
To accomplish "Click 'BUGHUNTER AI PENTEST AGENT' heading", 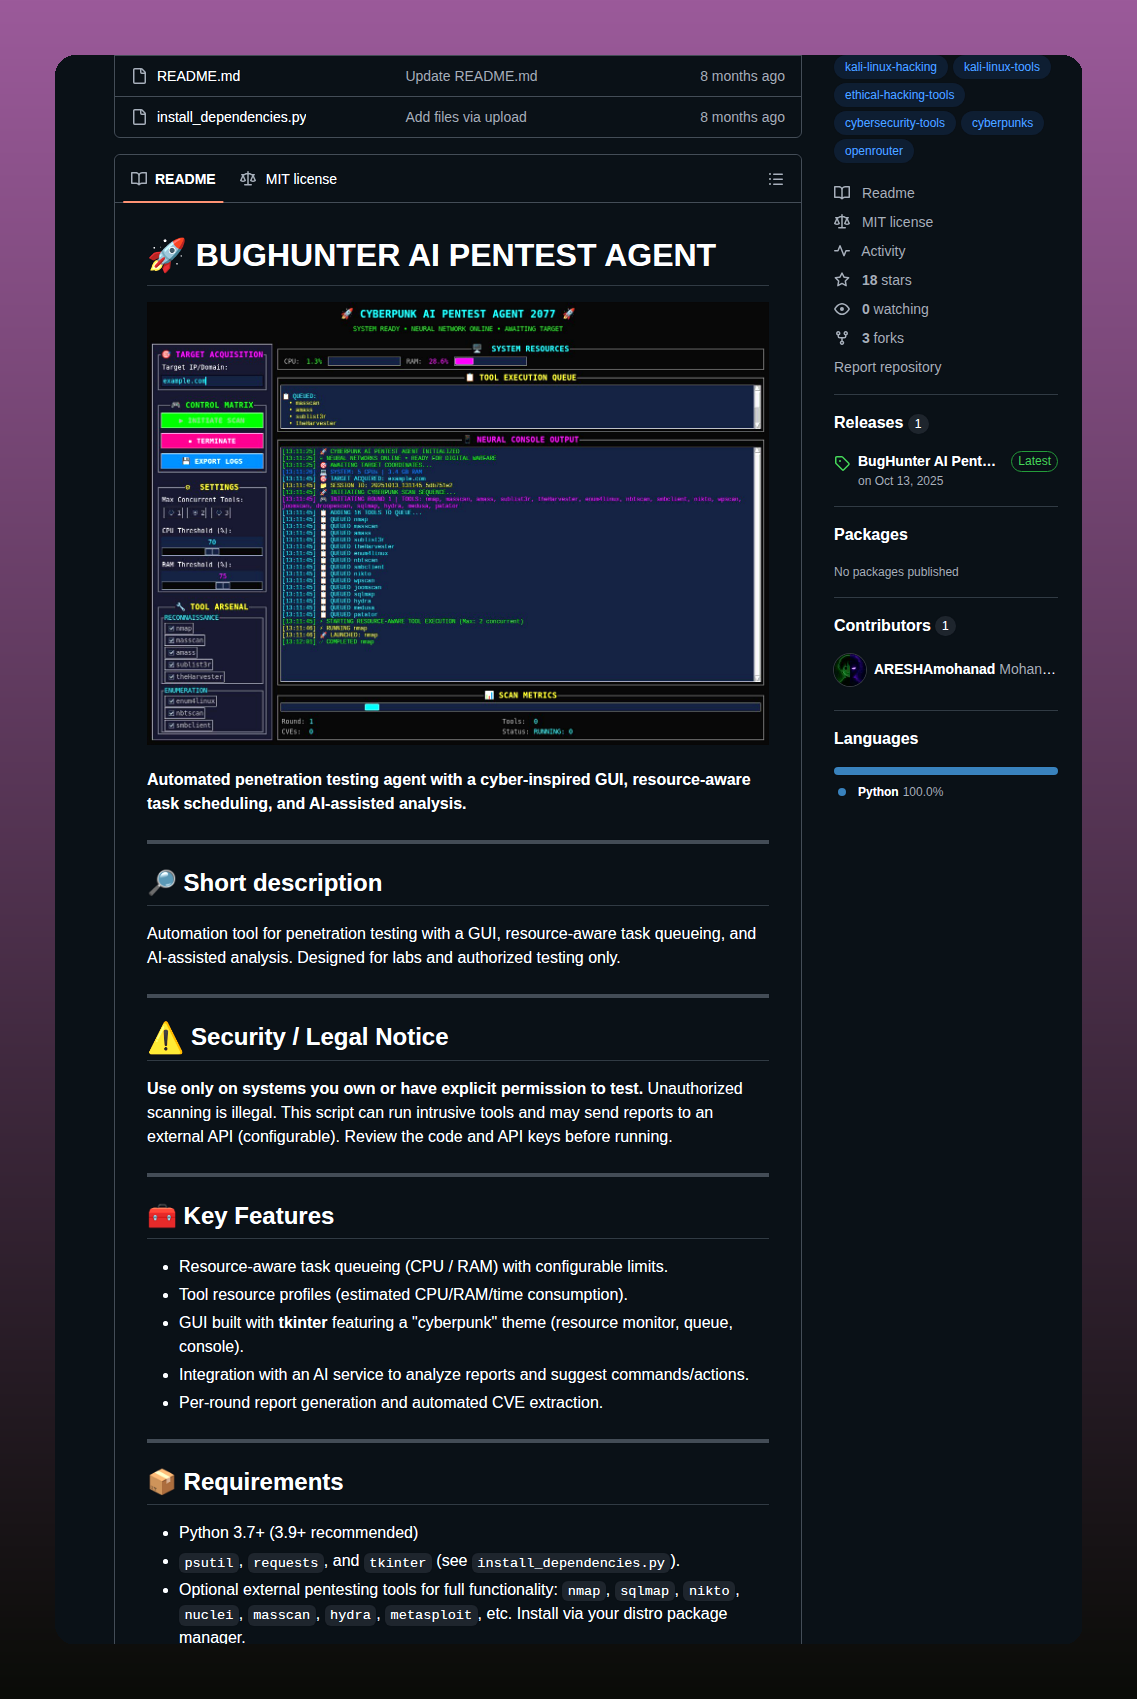I will (455, 255).
